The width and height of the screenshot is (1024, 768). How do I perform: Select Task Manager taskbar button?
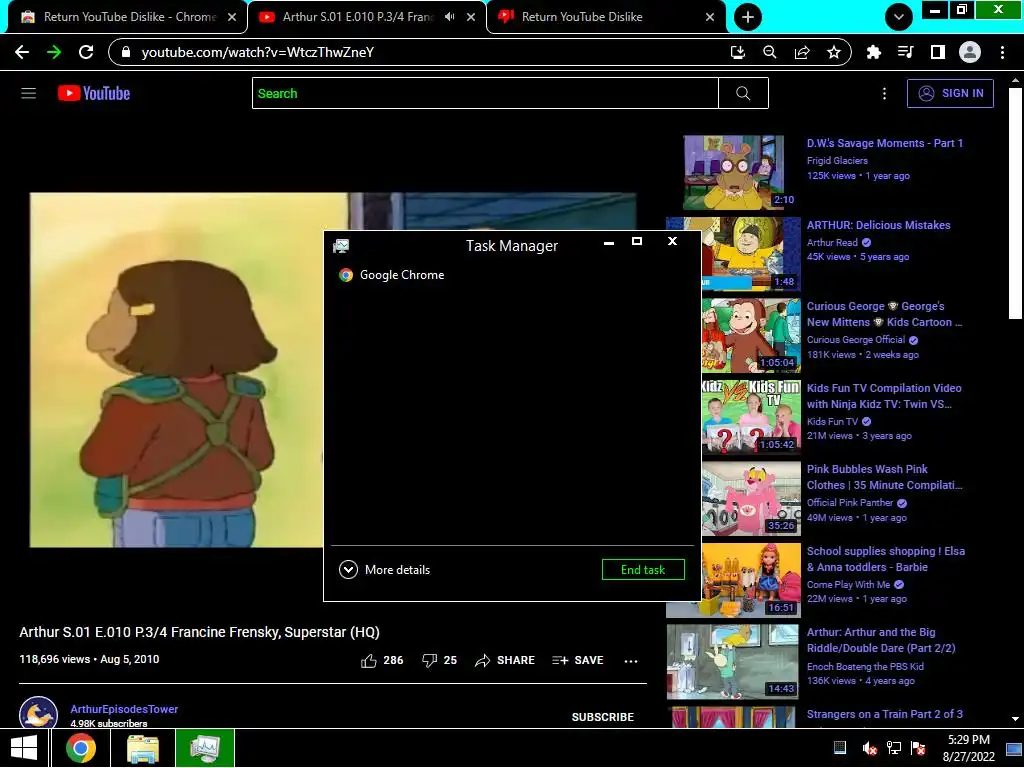(205, 748)
